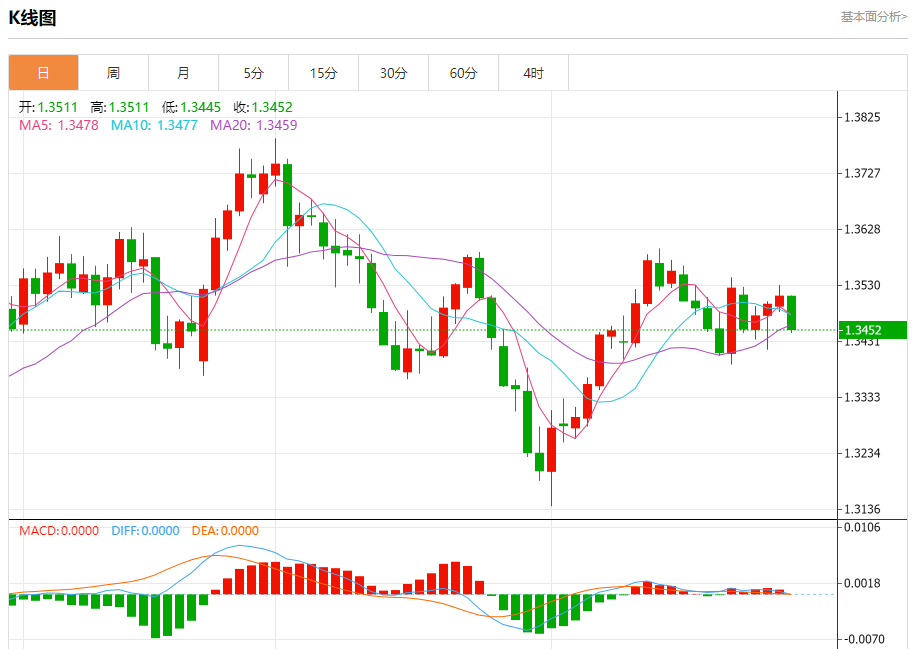
Task: Switch to the 月 monthly tab
Action: pos(184,73)
